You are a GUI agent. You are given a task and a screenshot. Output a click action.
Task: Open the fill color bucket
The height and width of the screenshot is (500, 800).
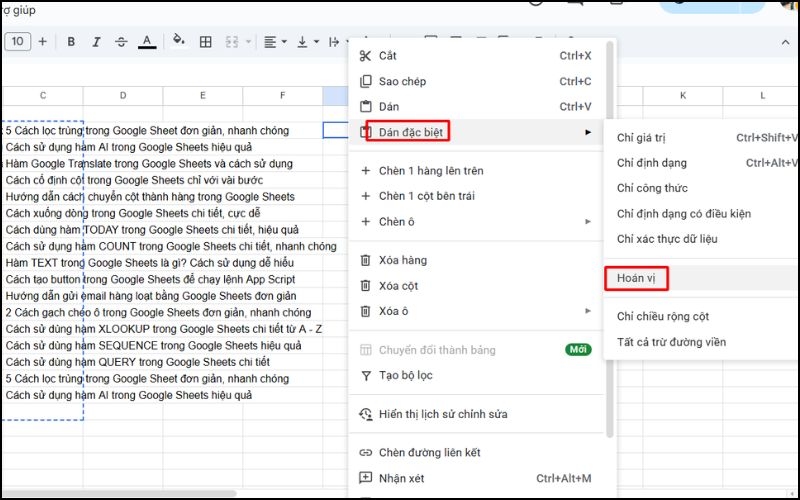[x=179, y=41]
